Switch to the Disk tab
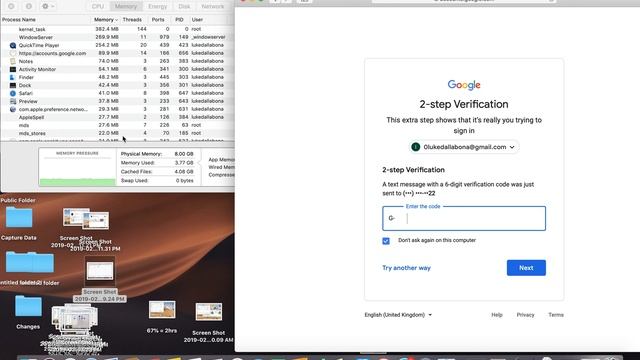Screen dimensions: 640x360 (x=184, y=7)
